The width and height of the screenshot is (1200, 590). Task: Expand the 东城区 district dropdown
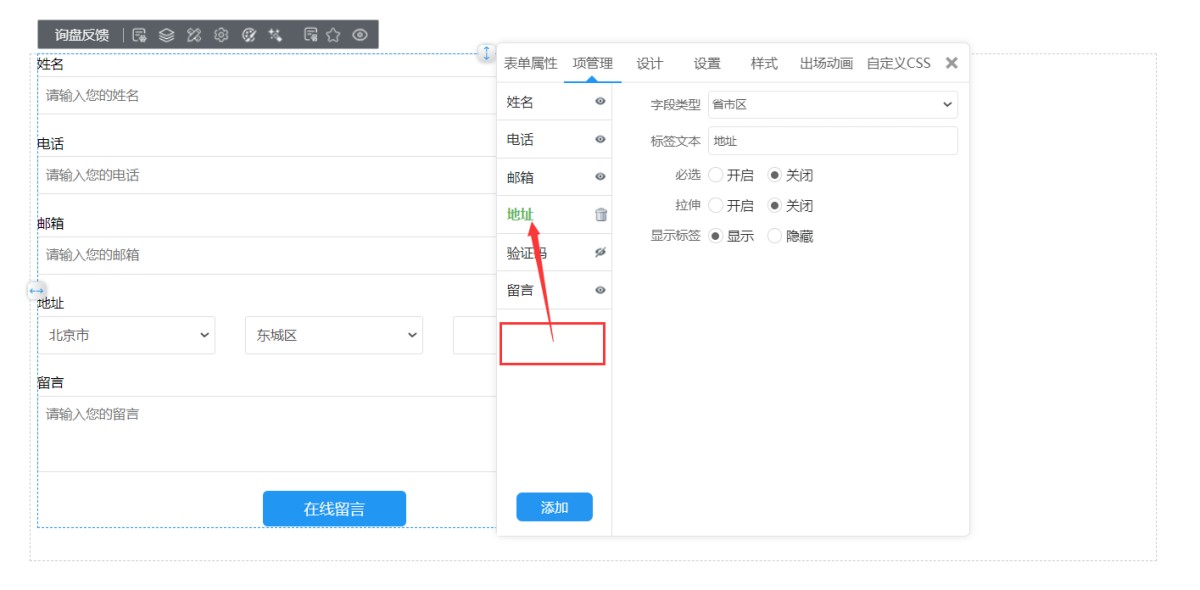[x=334, y=336]
